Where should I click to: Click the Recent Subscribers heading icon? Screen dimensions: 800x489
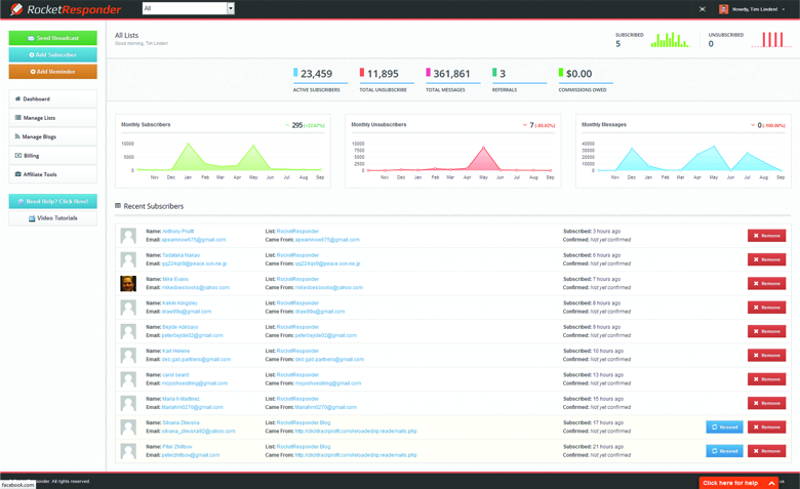coord(118,206)
